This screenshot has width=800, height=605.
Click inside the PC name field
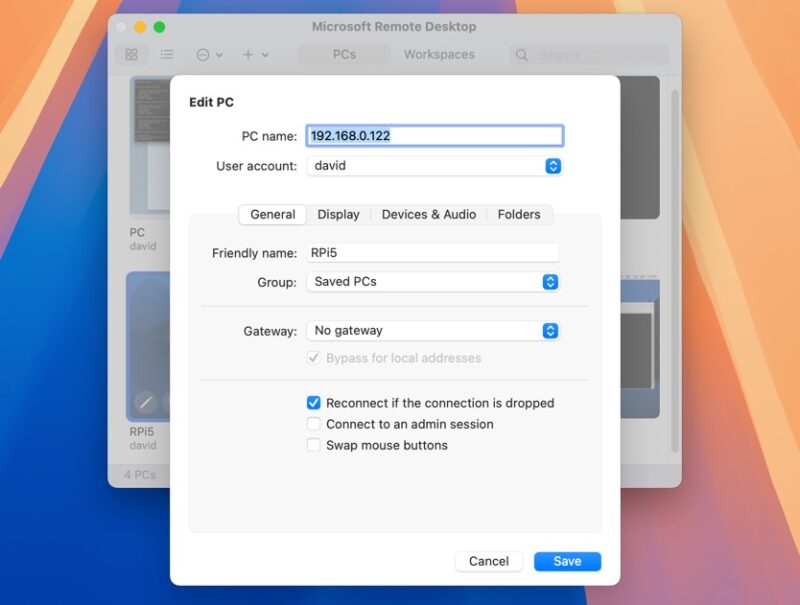coord(433,135)
